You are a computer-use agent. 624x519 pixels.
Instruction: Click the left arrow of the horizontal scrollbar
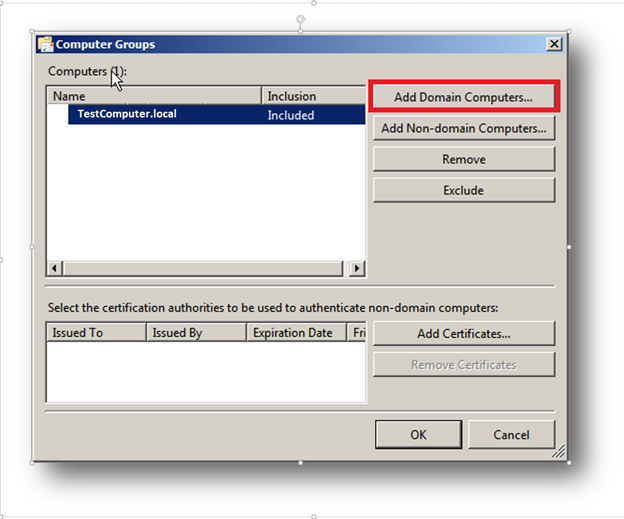pos(55,268)
